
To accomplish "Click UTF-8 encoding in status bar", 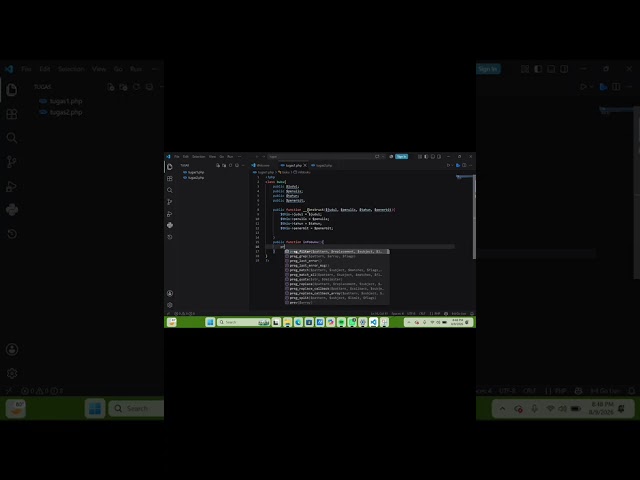I will (411, 313).
